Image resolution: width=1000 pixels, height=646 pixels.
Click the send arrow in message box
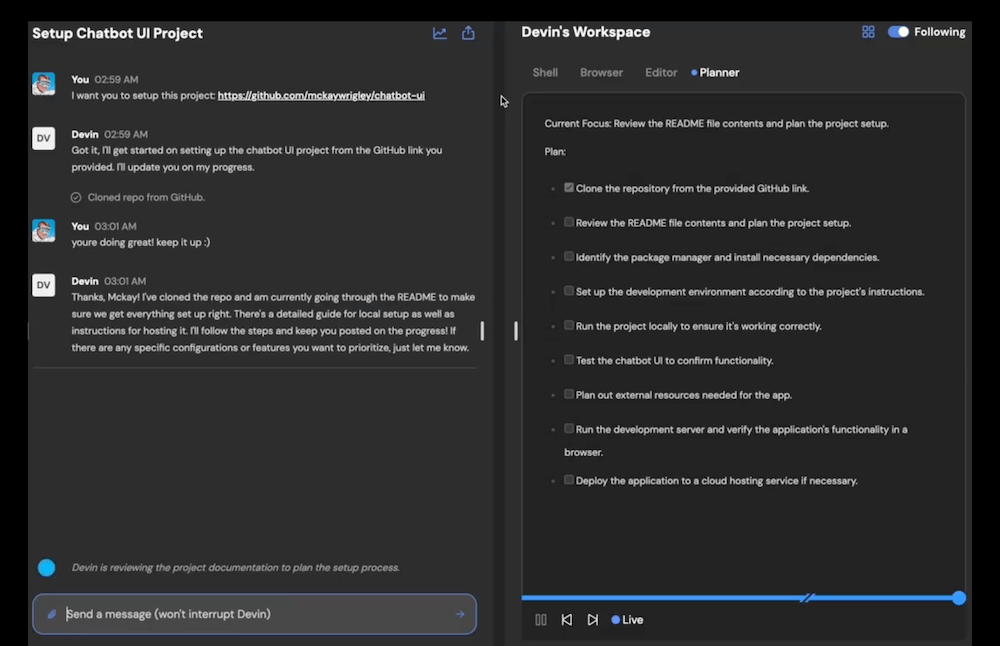460,614
